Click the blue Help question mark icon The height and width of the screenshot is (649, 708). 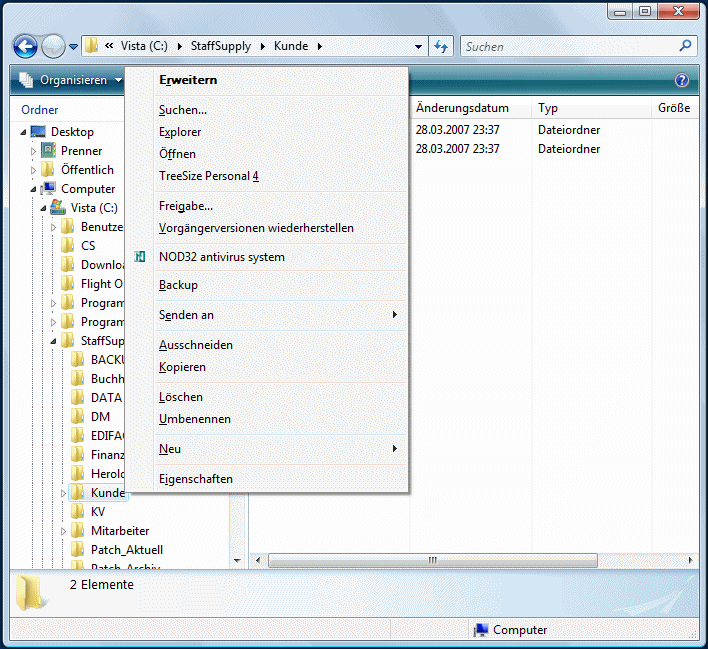click(x=682, y=80)
